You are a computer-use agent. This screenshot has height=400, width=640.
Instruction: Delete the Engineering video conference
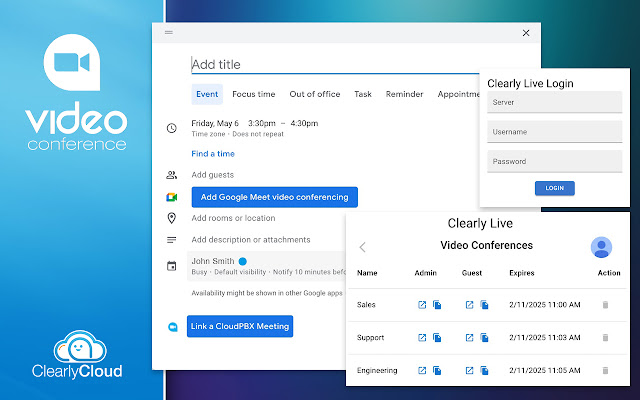click(605, 370)
